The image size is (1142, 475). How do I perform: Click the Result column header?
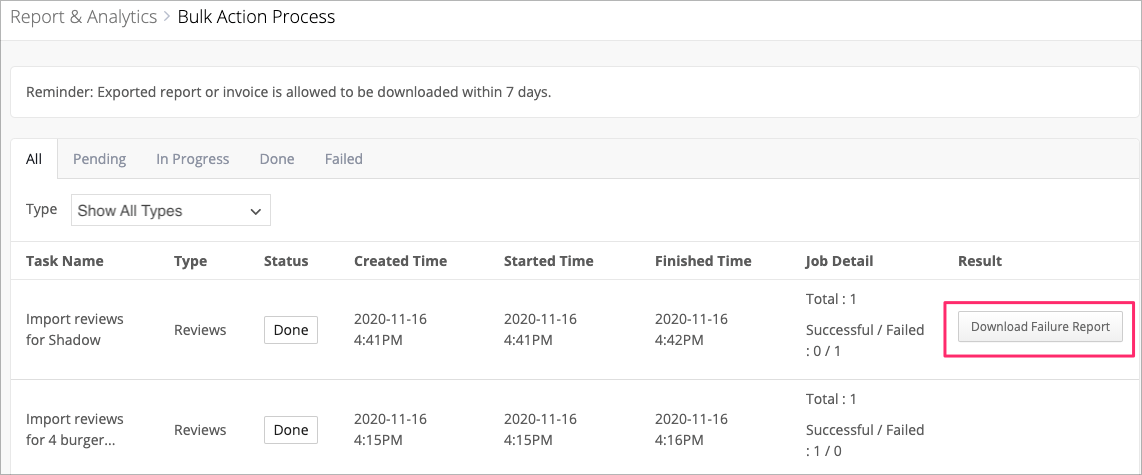point(980,261)
